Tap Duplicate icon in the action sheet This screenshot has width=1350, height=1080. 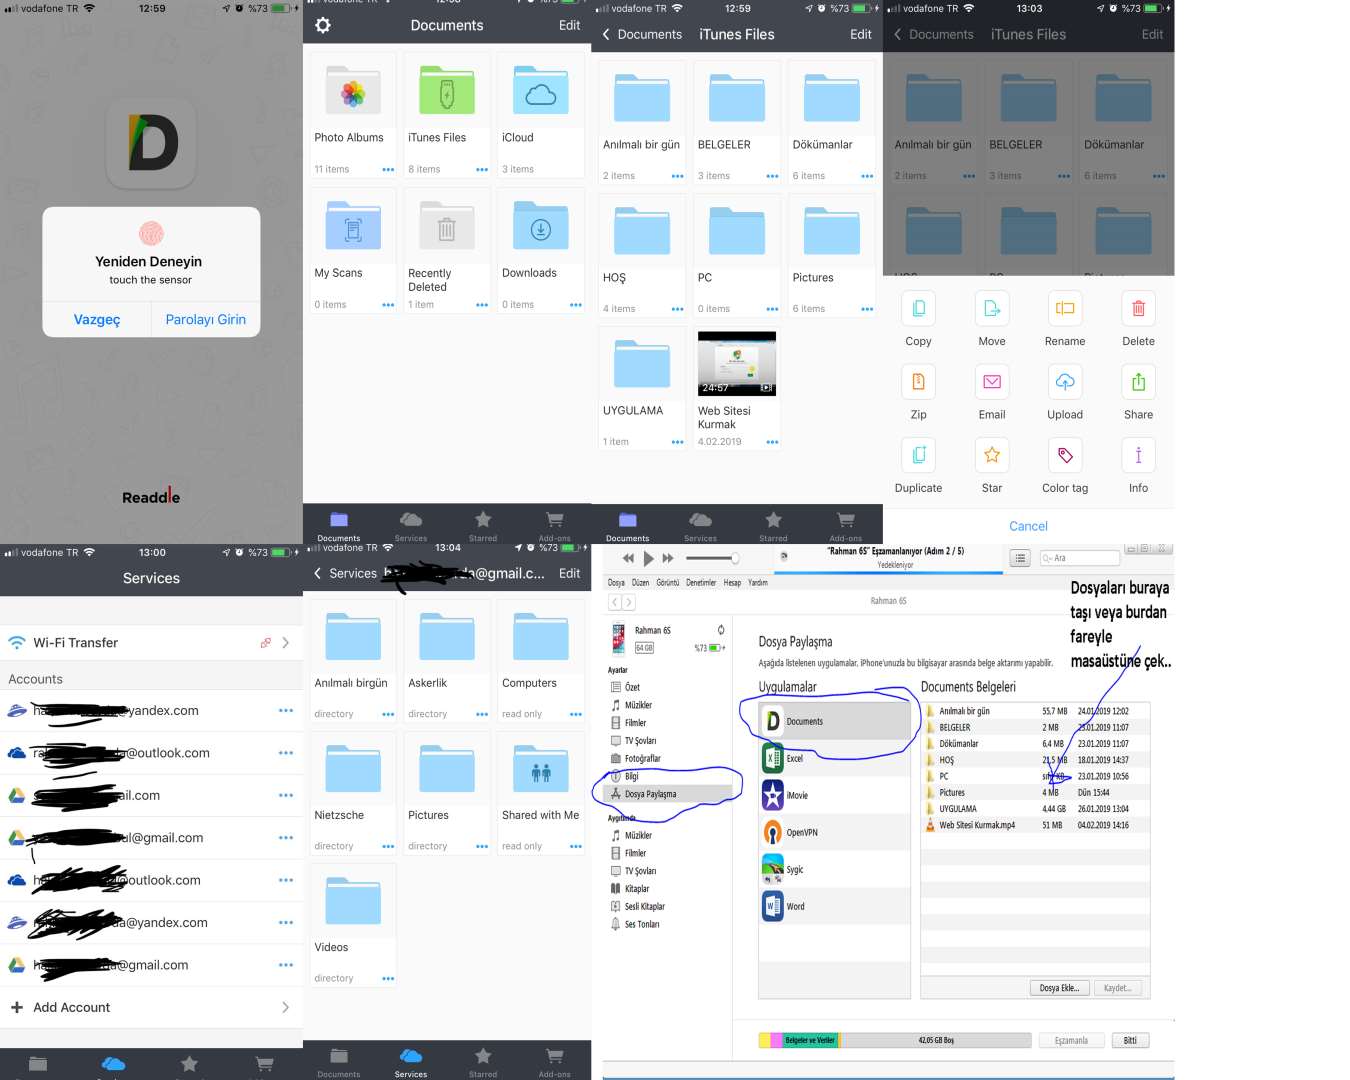click(x=918, y=455)
